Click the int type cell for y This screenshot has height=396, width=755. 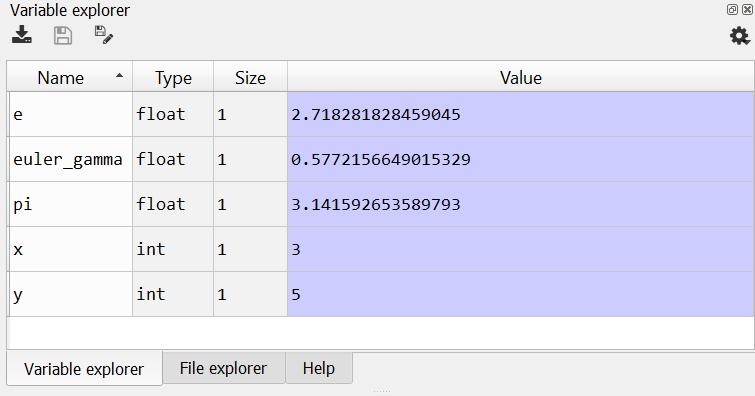[173, 294]
